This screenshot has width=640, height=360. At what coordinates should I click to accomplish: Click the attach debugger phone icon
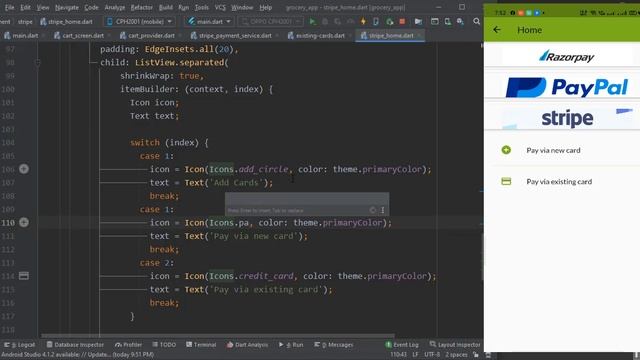(376, 21)
